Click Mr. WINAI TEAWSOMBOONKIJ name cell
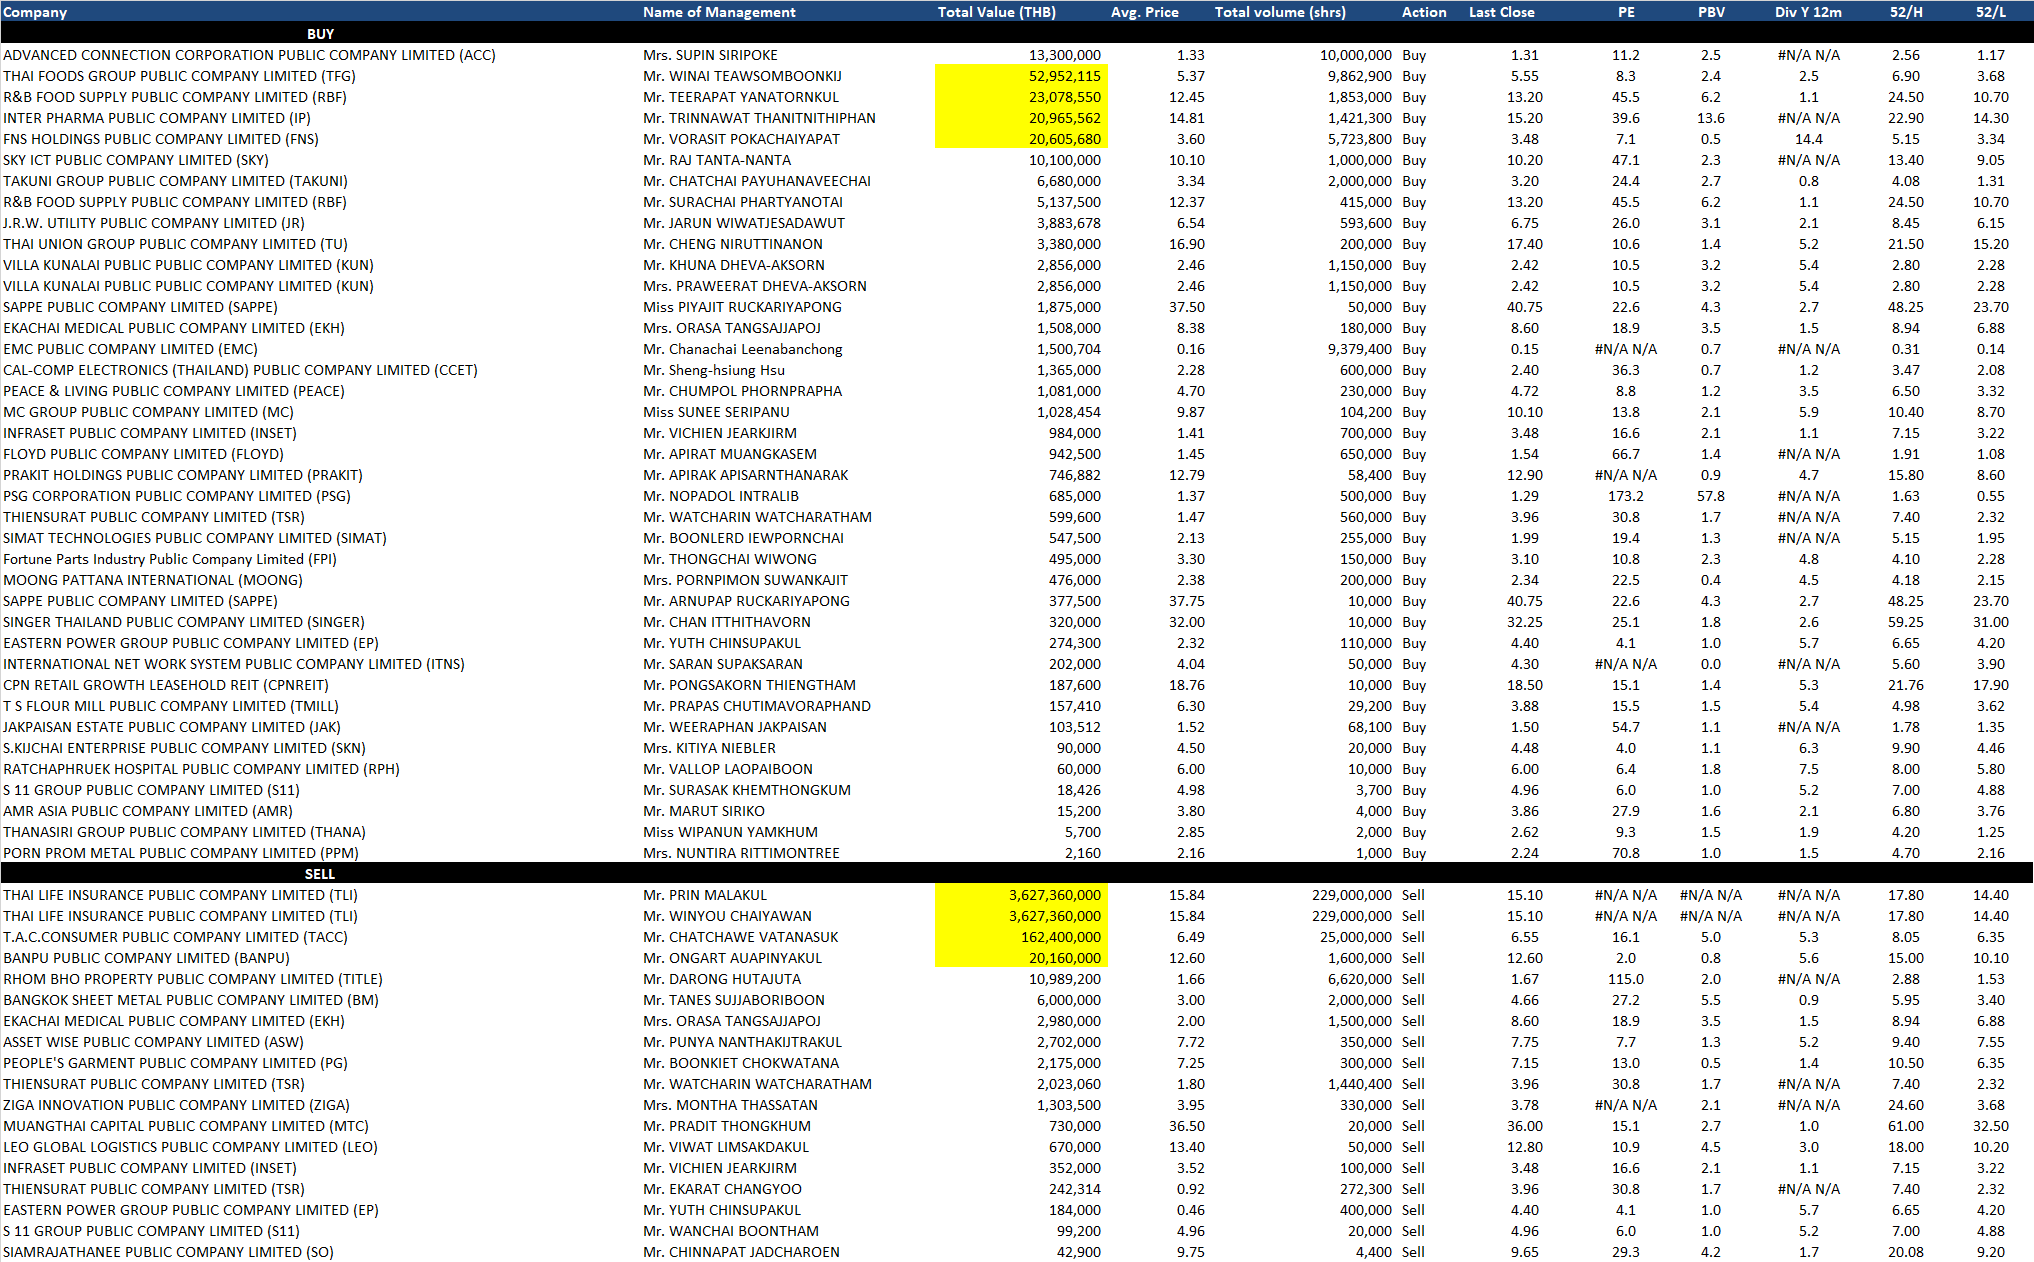The height and width of the screenshot is (1262, 2034). 742,76
